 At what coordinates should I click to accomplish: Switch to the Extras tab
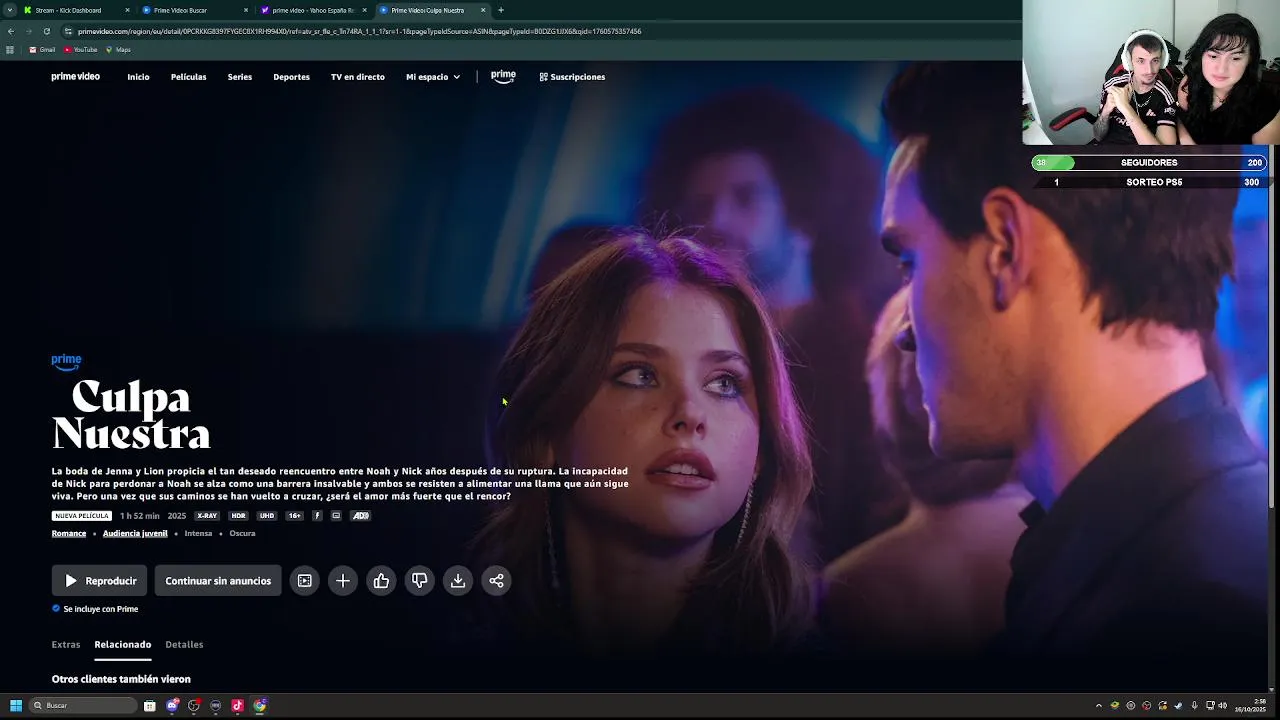66,645
